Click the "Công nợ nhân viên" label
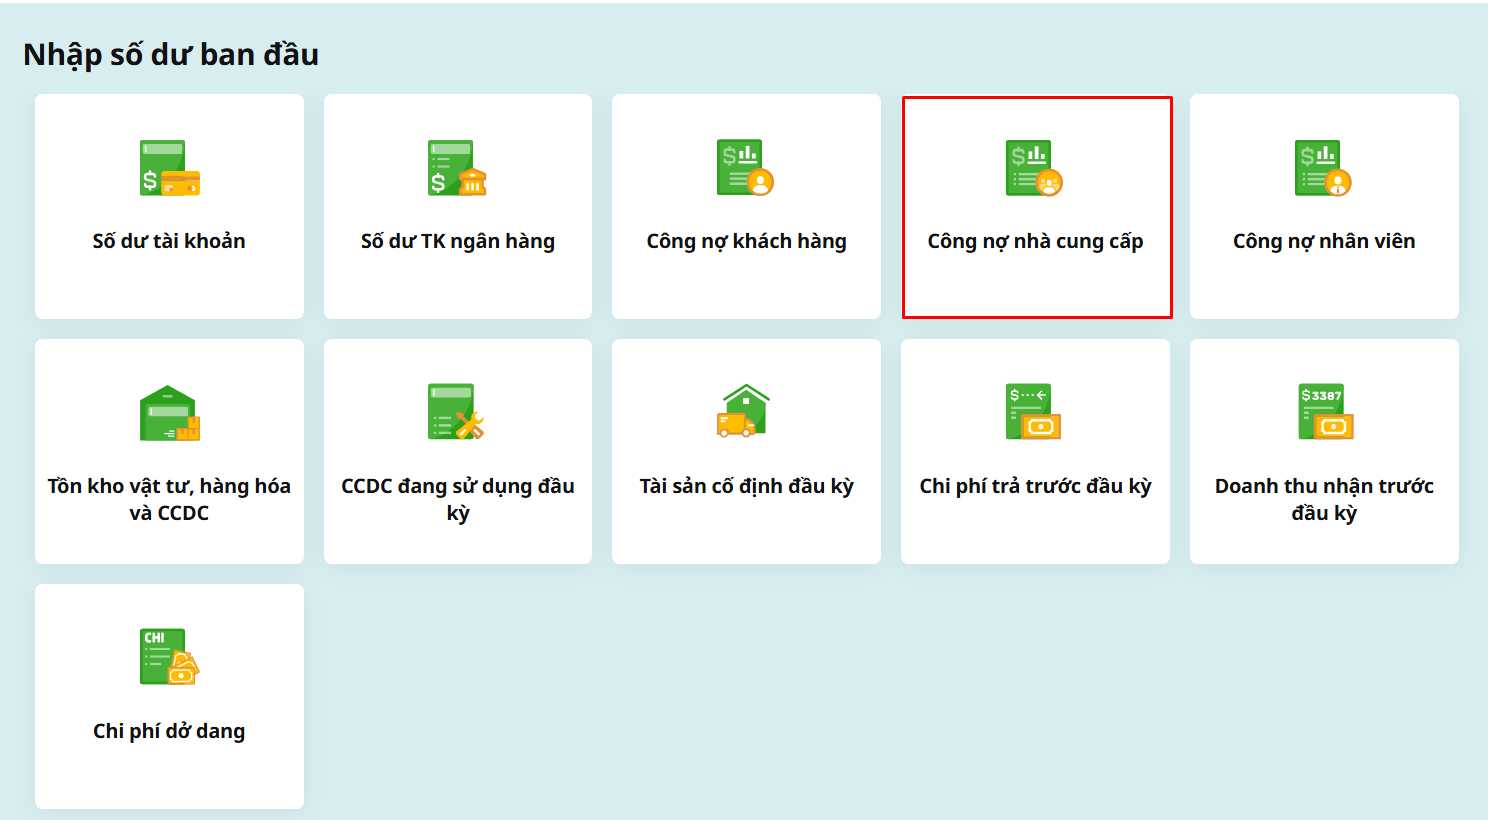 (x=1324, y=241)
